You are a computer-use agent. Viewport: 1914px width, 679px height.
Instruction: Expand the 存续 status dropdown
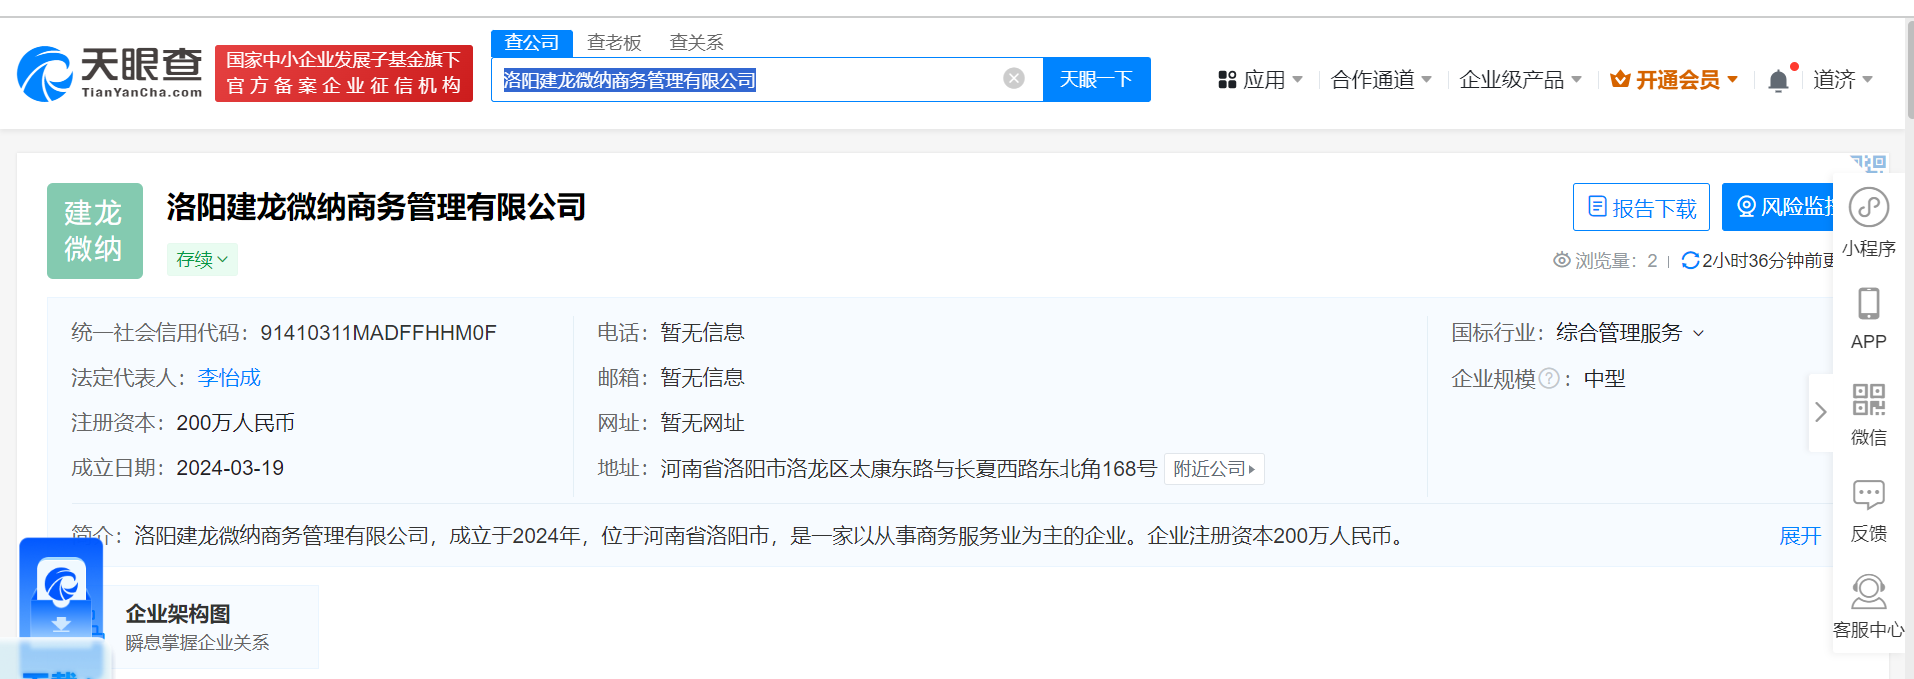202,260
